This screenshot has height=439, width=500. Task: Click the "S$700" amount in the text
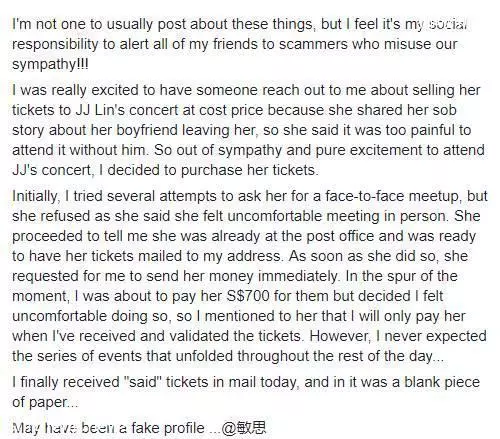click(248, 296)
